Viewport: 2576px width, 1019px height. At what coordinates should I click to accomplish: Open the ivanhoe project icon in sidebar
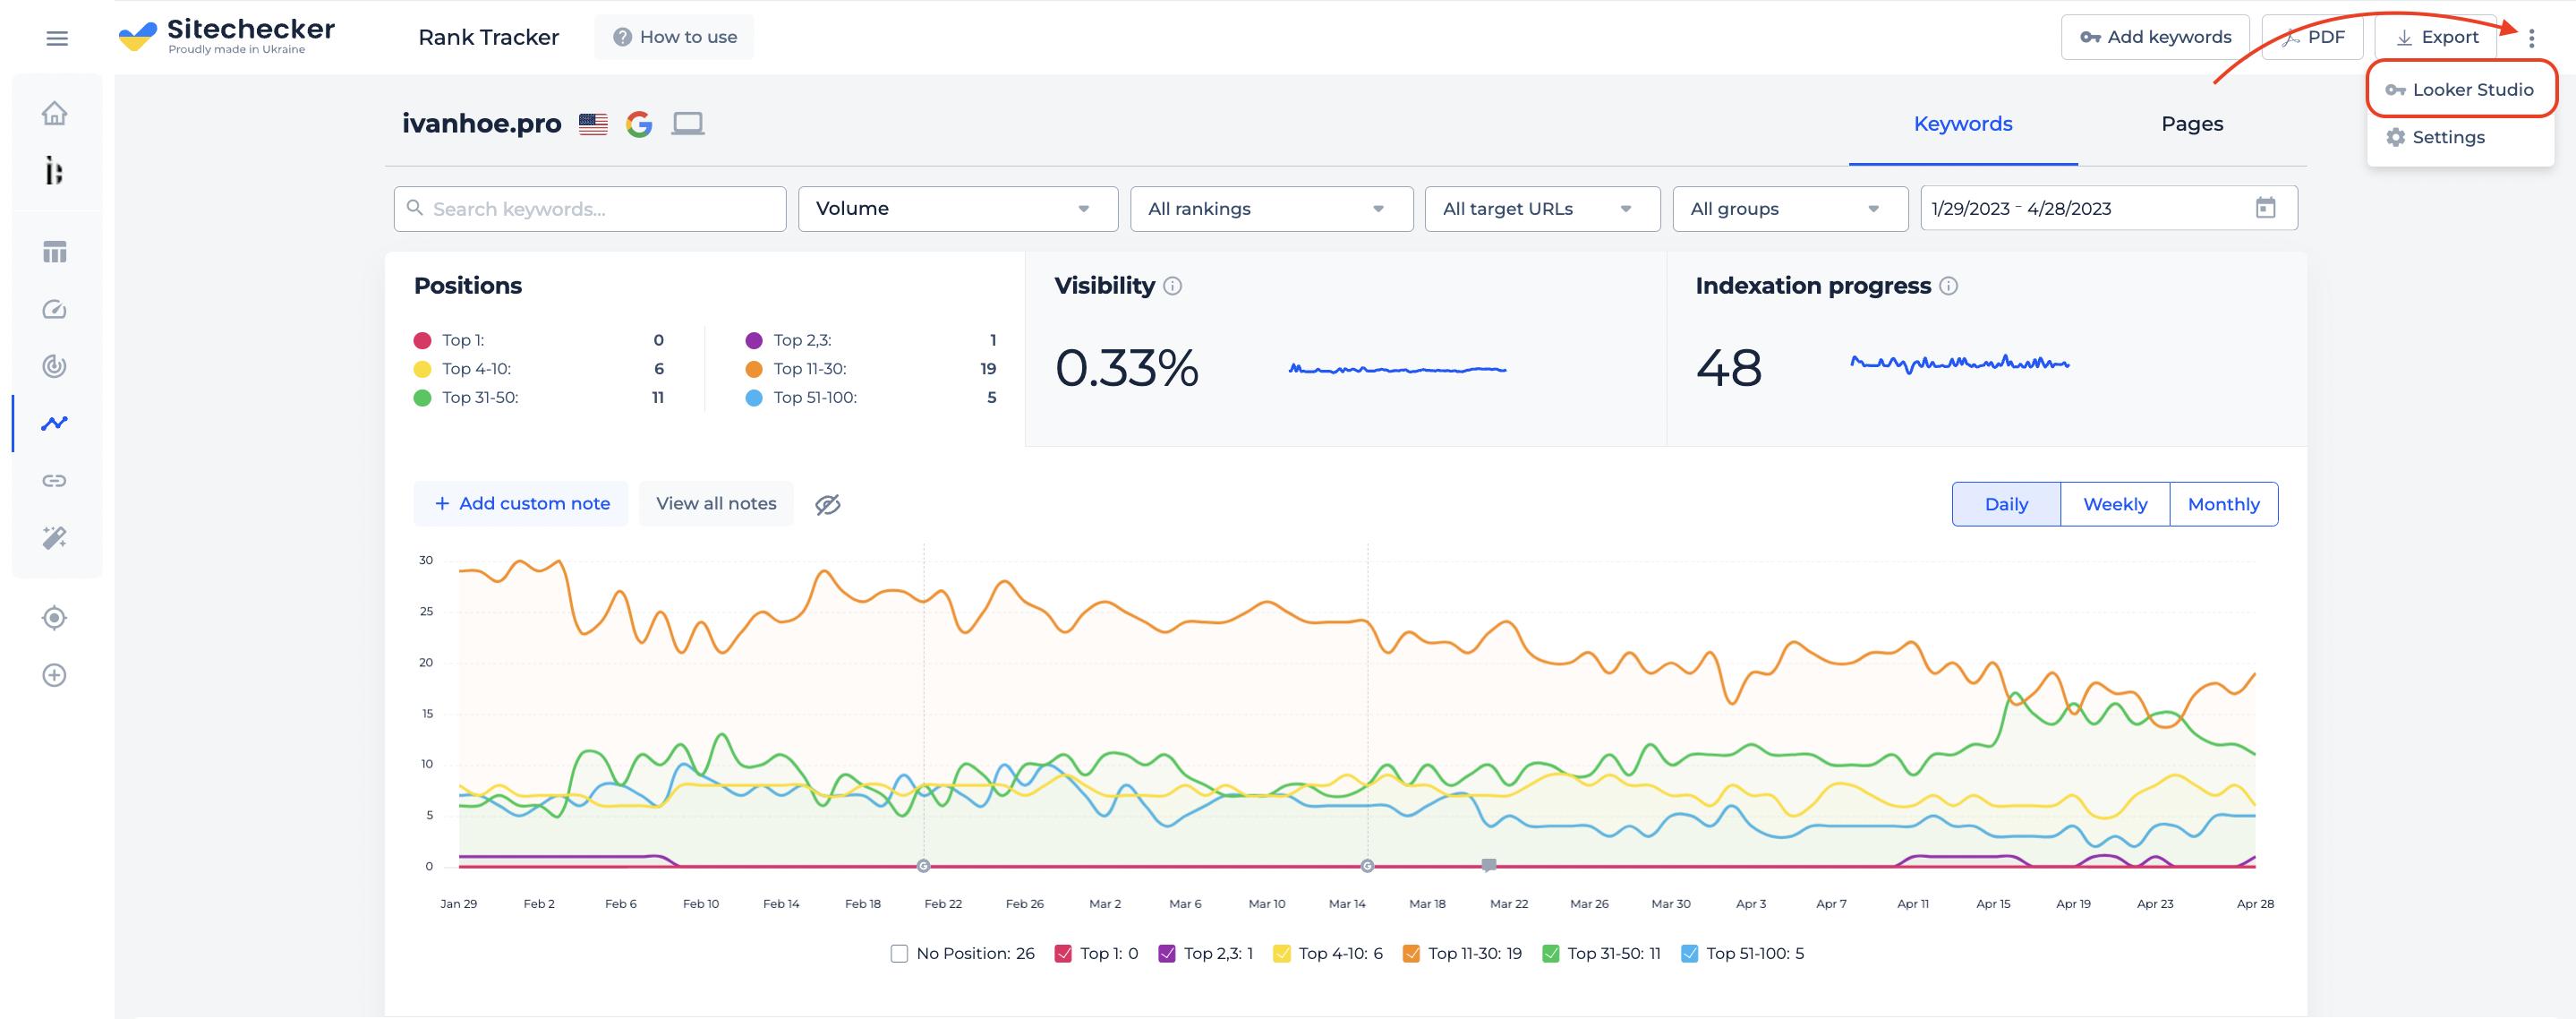coord(55,171)
